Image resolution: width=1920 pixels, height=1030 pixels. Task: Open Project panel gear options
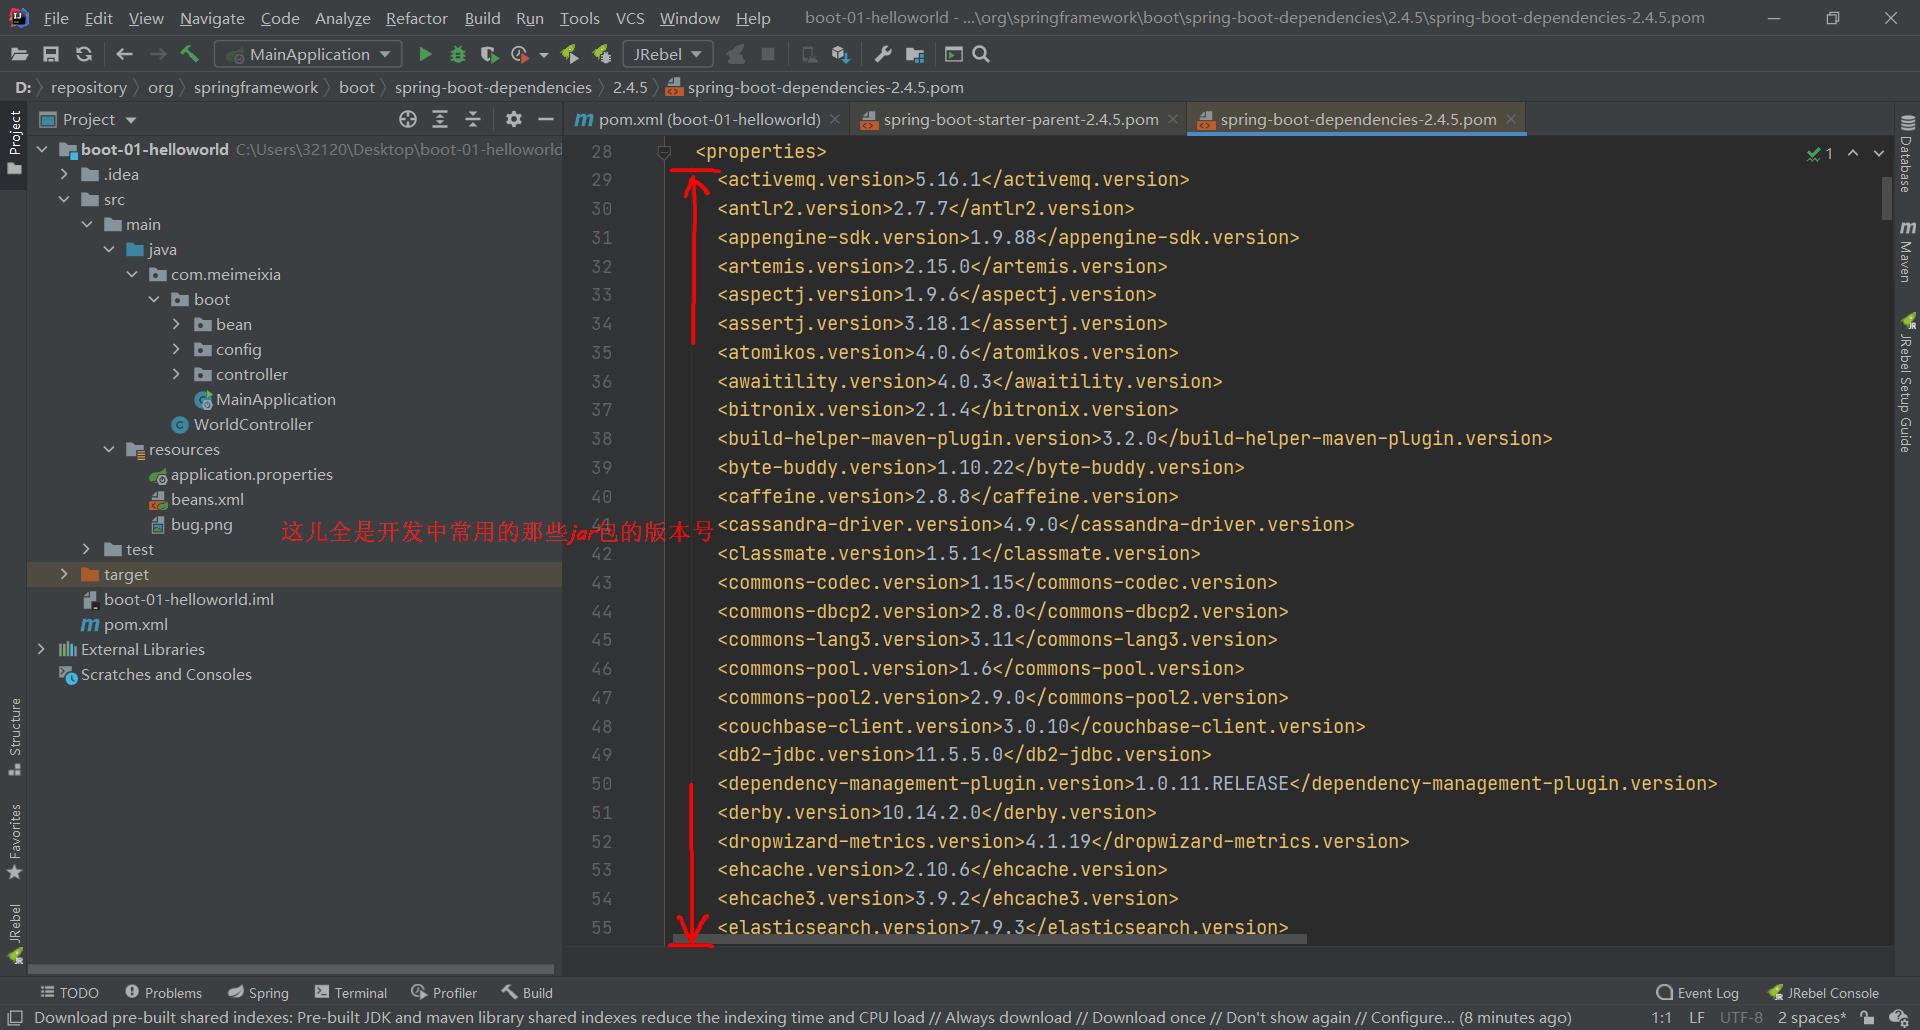pyautogui.click(x=513, y=119)
